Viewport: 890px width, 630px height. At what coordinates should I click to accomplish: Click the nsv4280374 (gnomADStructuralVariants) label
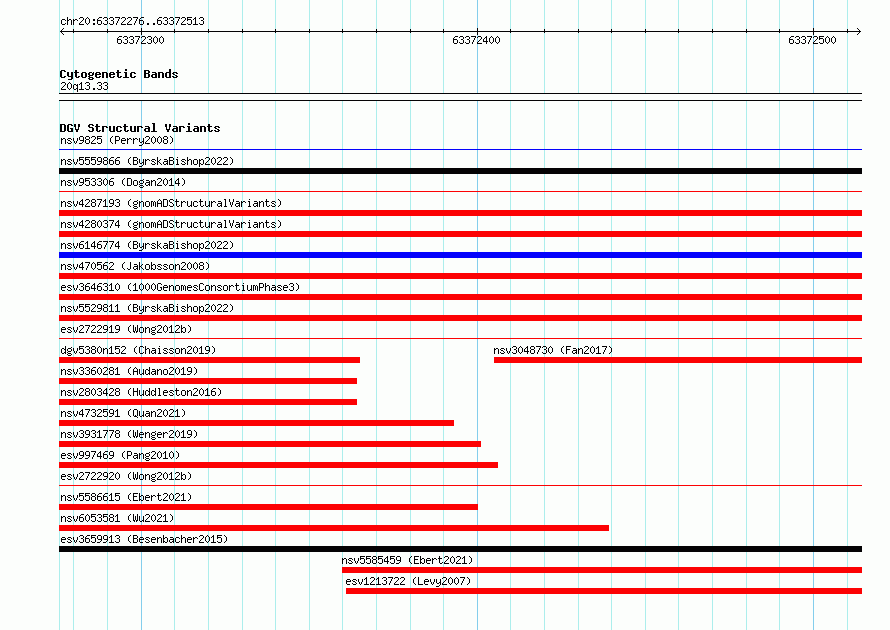coord(171,224)
